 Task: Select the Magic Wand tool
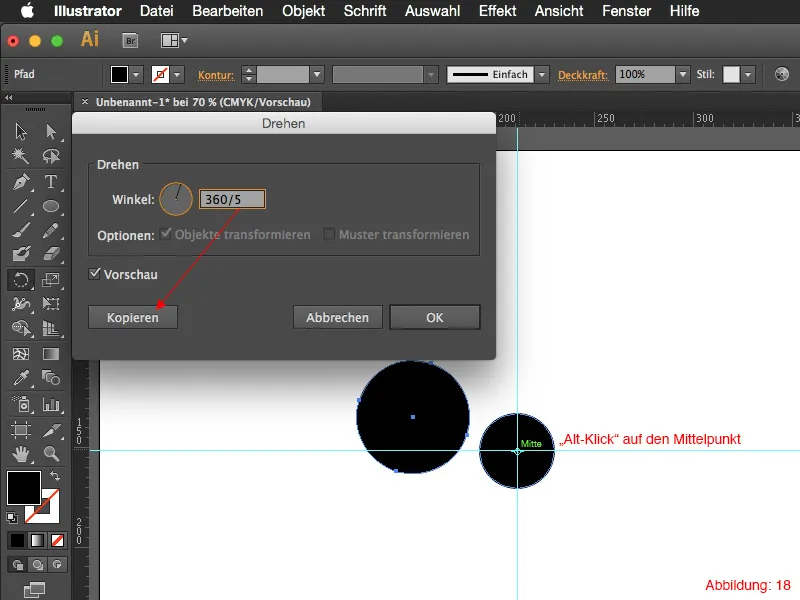click(x=21, y=156)
